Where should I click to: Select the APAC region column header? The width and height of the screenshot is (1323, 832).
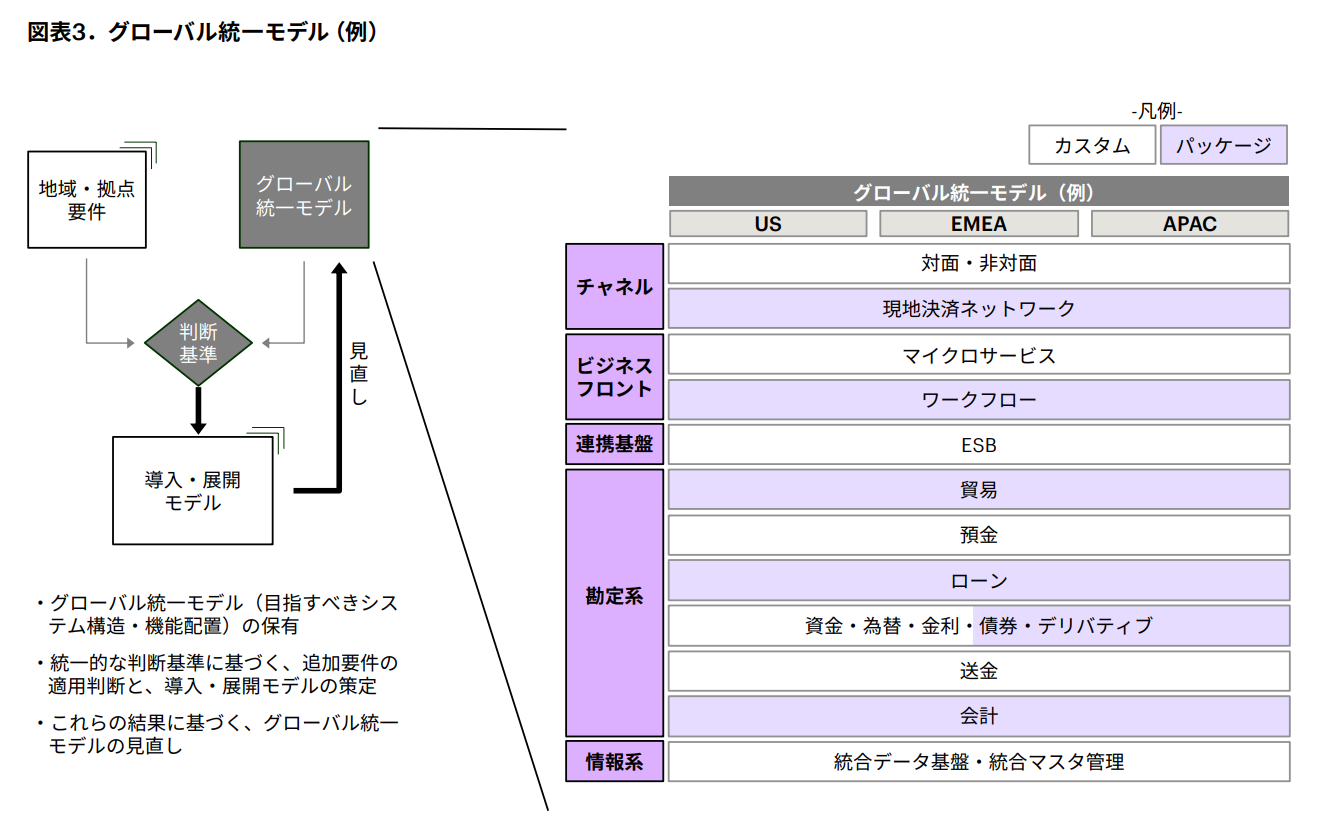(1189, 223)
